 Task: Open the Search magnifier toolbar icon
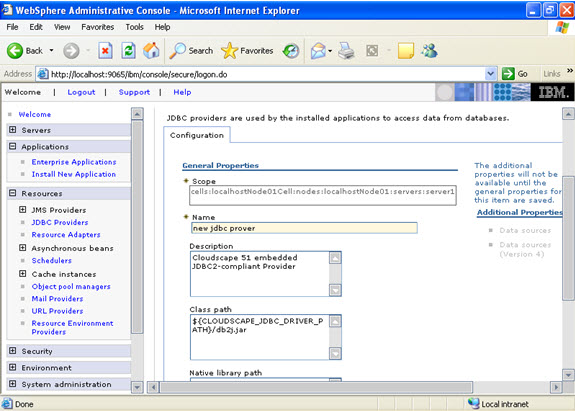(177, 51)
